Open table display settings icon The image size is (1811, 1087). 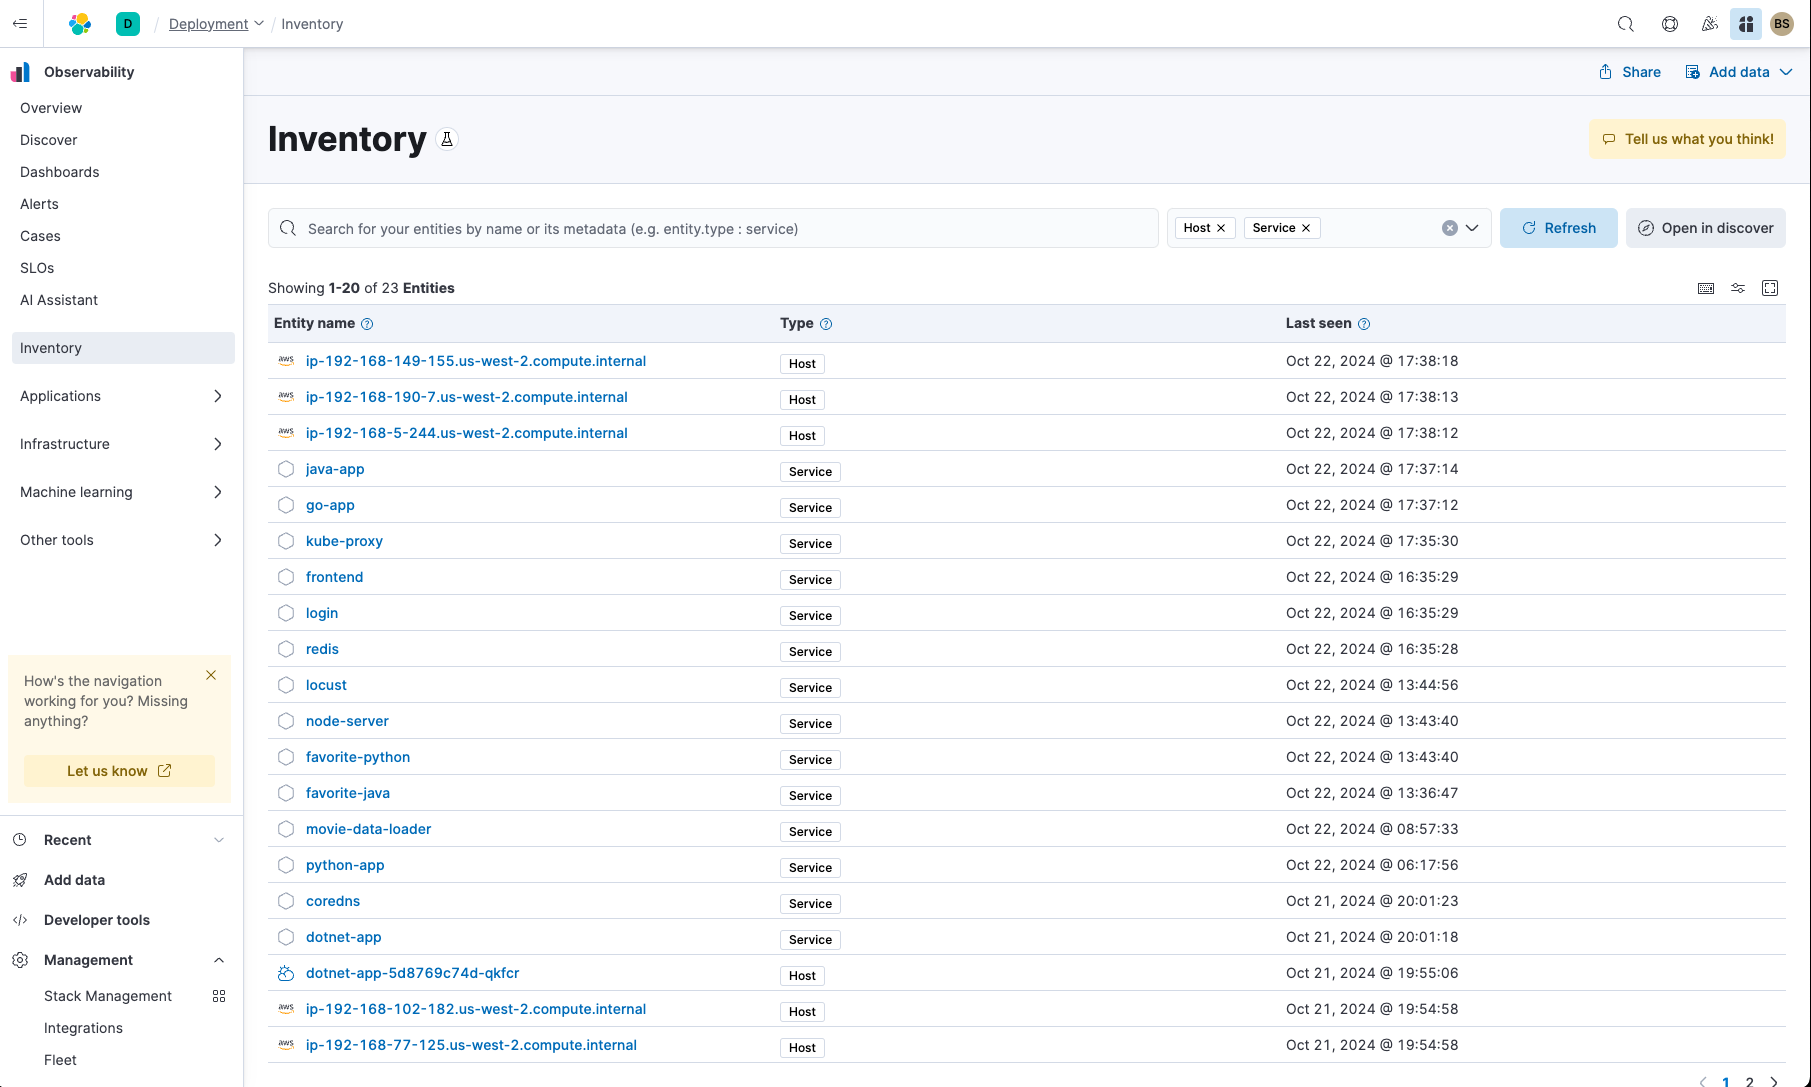[x=1738, y=288]
